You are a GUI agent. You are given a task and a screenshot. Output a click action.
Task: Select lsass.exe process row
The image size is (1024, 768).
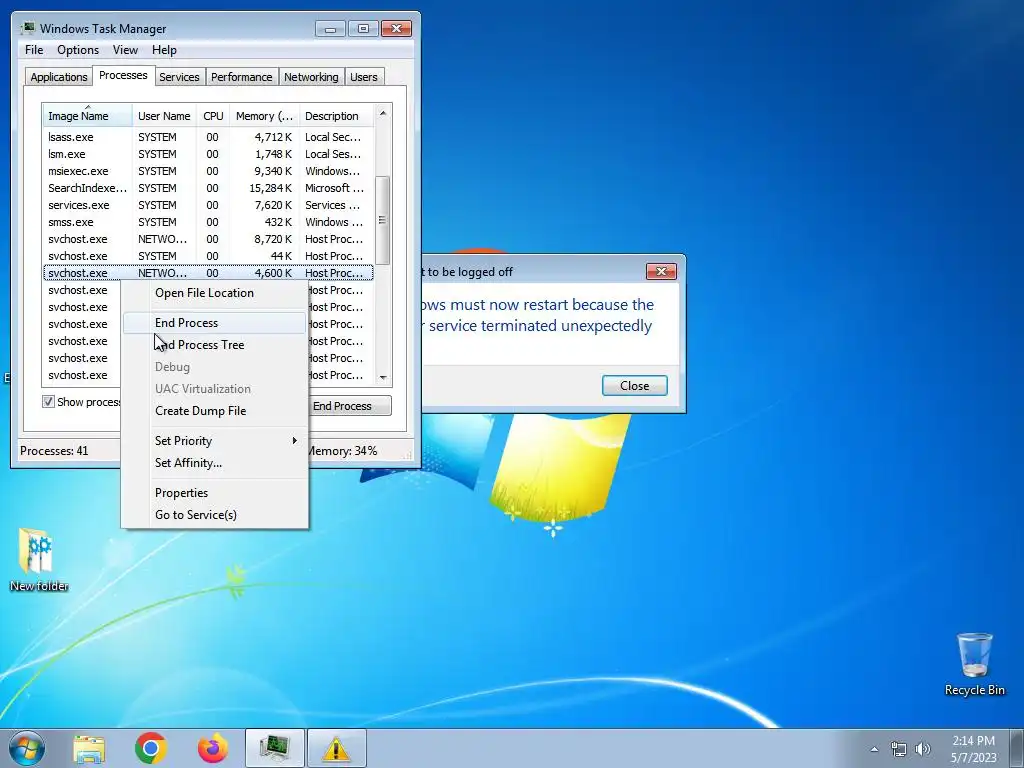[208, 137]
